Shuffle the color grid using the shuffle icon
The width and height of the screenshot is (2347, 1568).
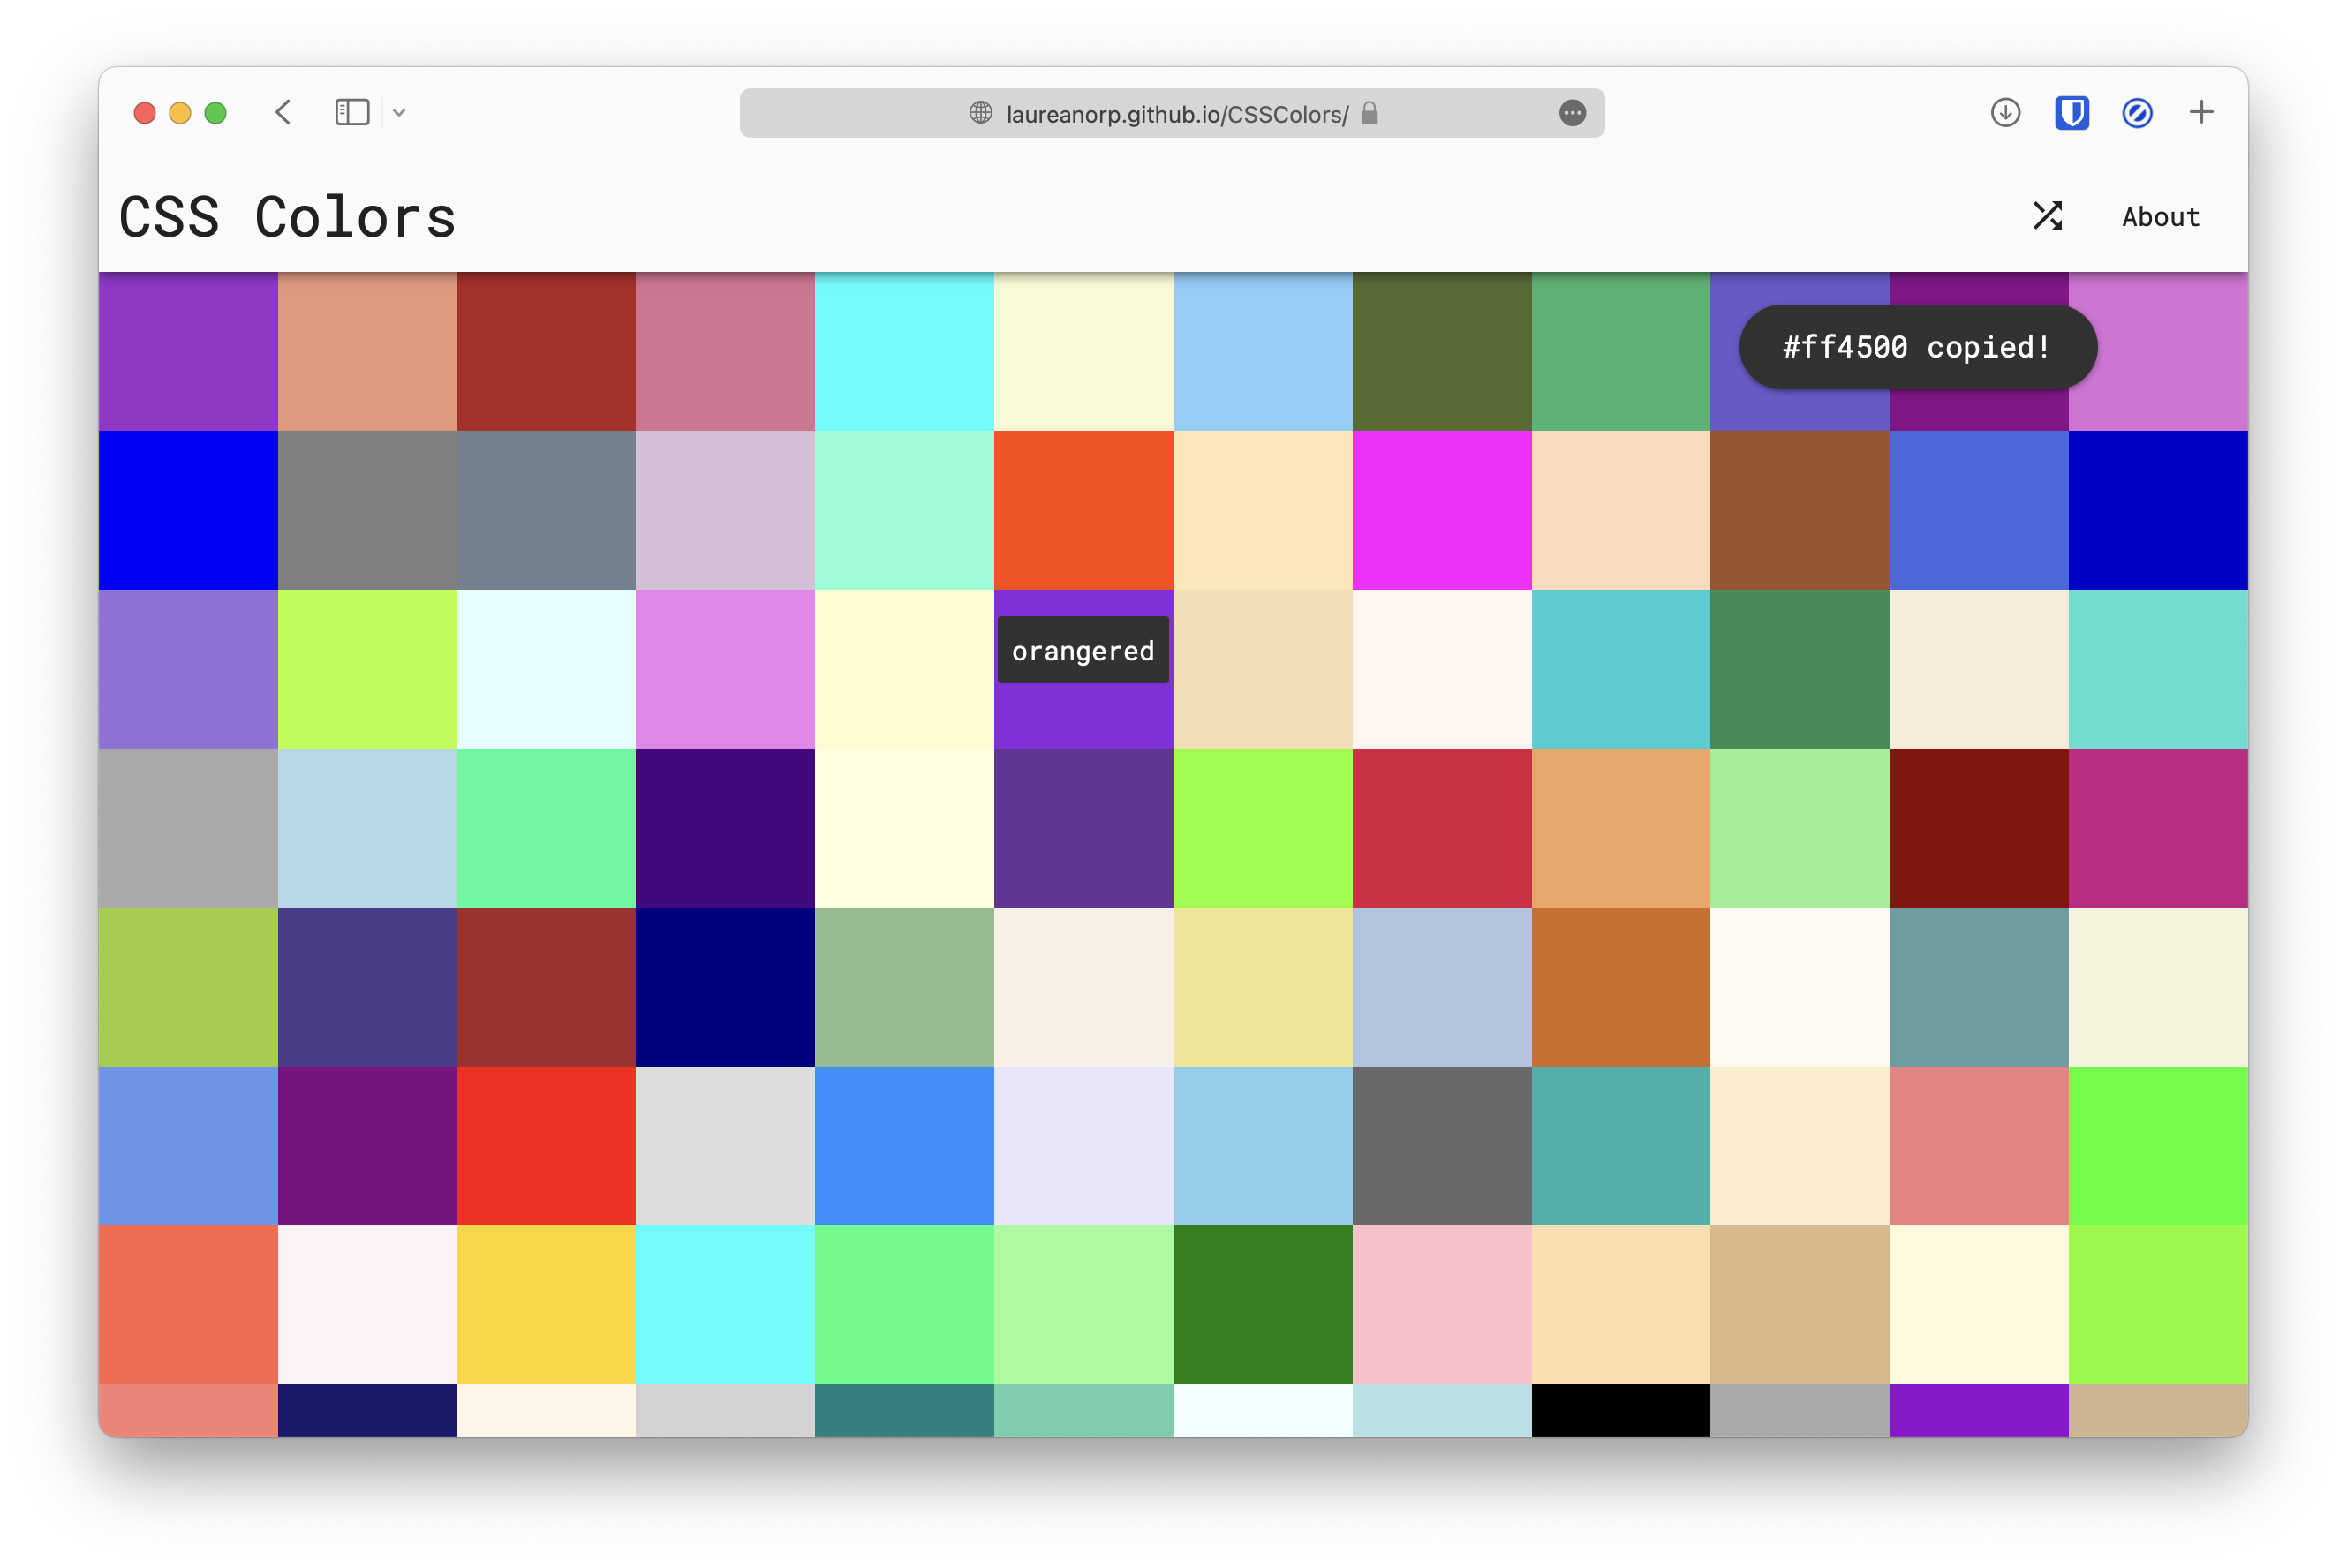pos(2048,215)
